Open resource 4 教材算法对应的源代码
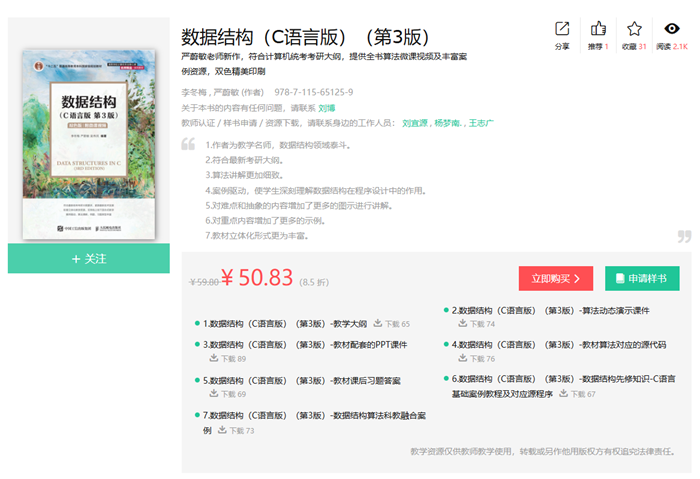The height and width of the screenshot is (479, 700). 559,345
